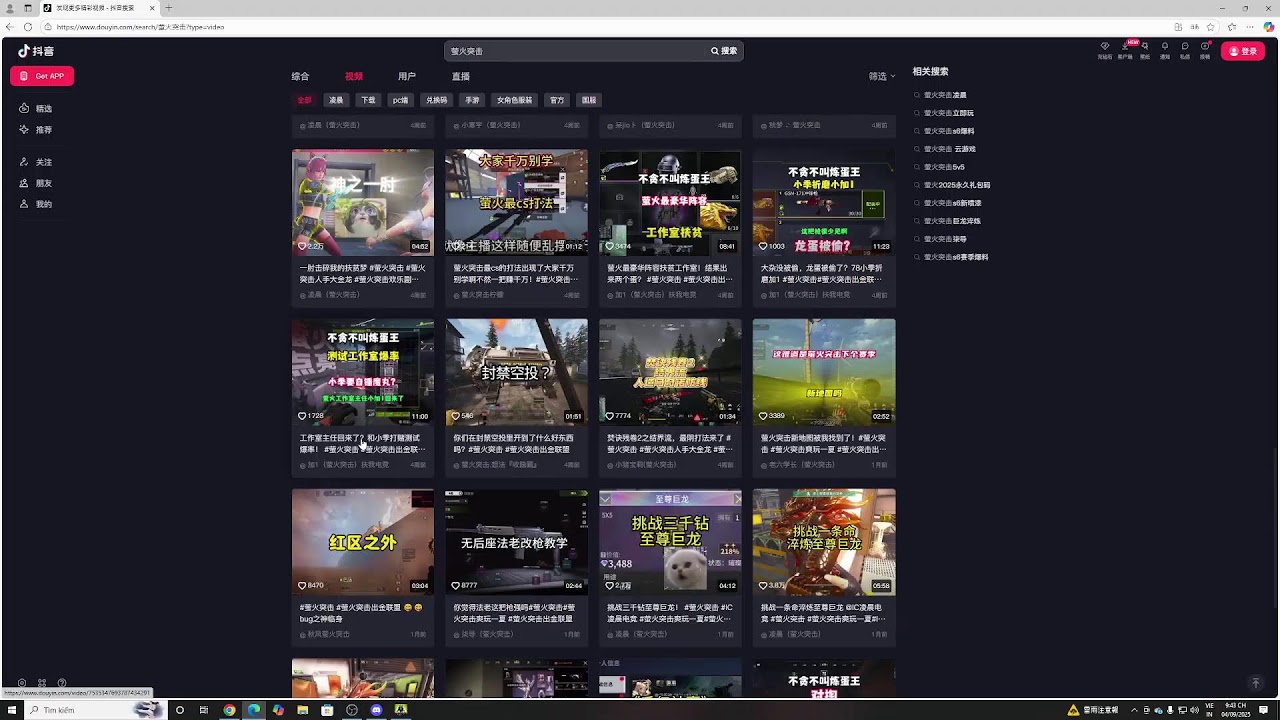The width and height of the screenshot is (1280, 720).
Task: Click the Douyin logo
Action: [36, 51]
